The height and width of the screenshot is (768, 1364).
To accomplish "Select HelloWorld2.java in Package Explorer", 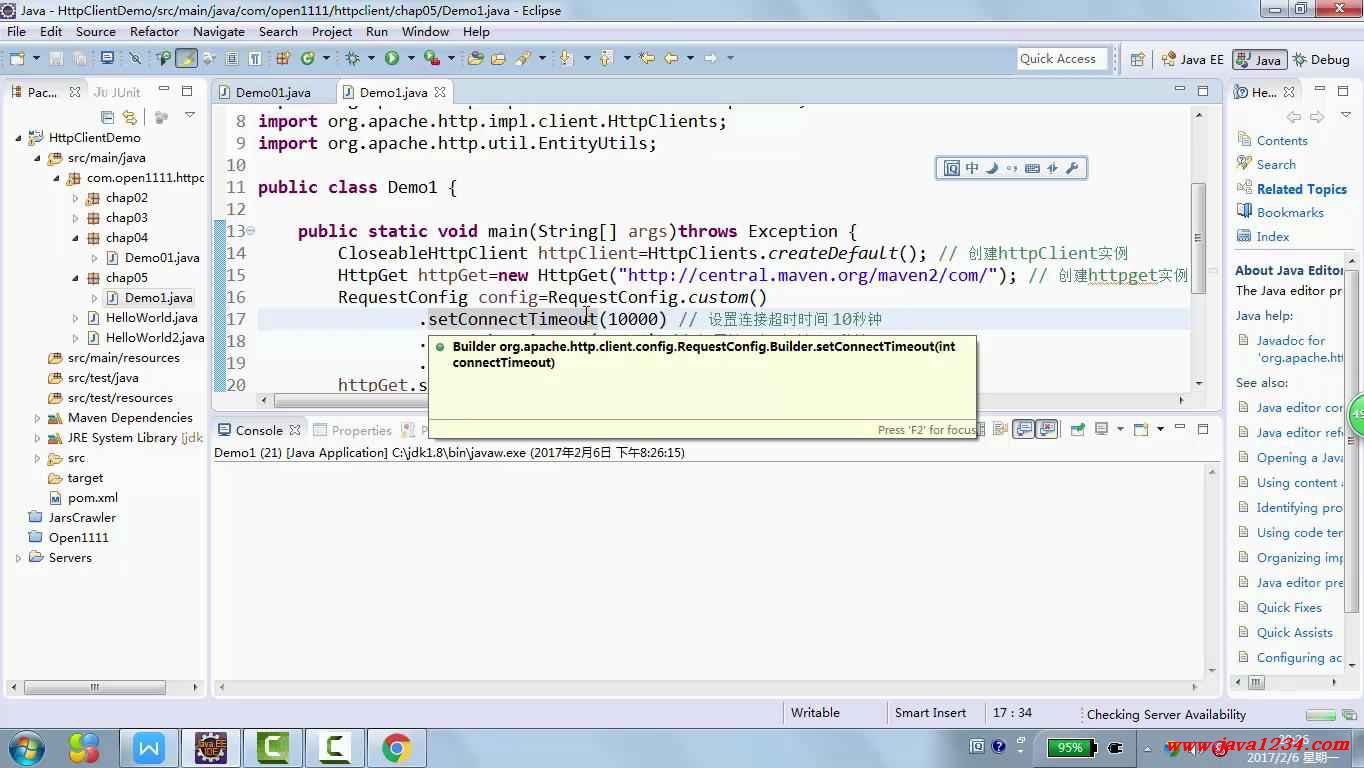I will click(154, 338).
